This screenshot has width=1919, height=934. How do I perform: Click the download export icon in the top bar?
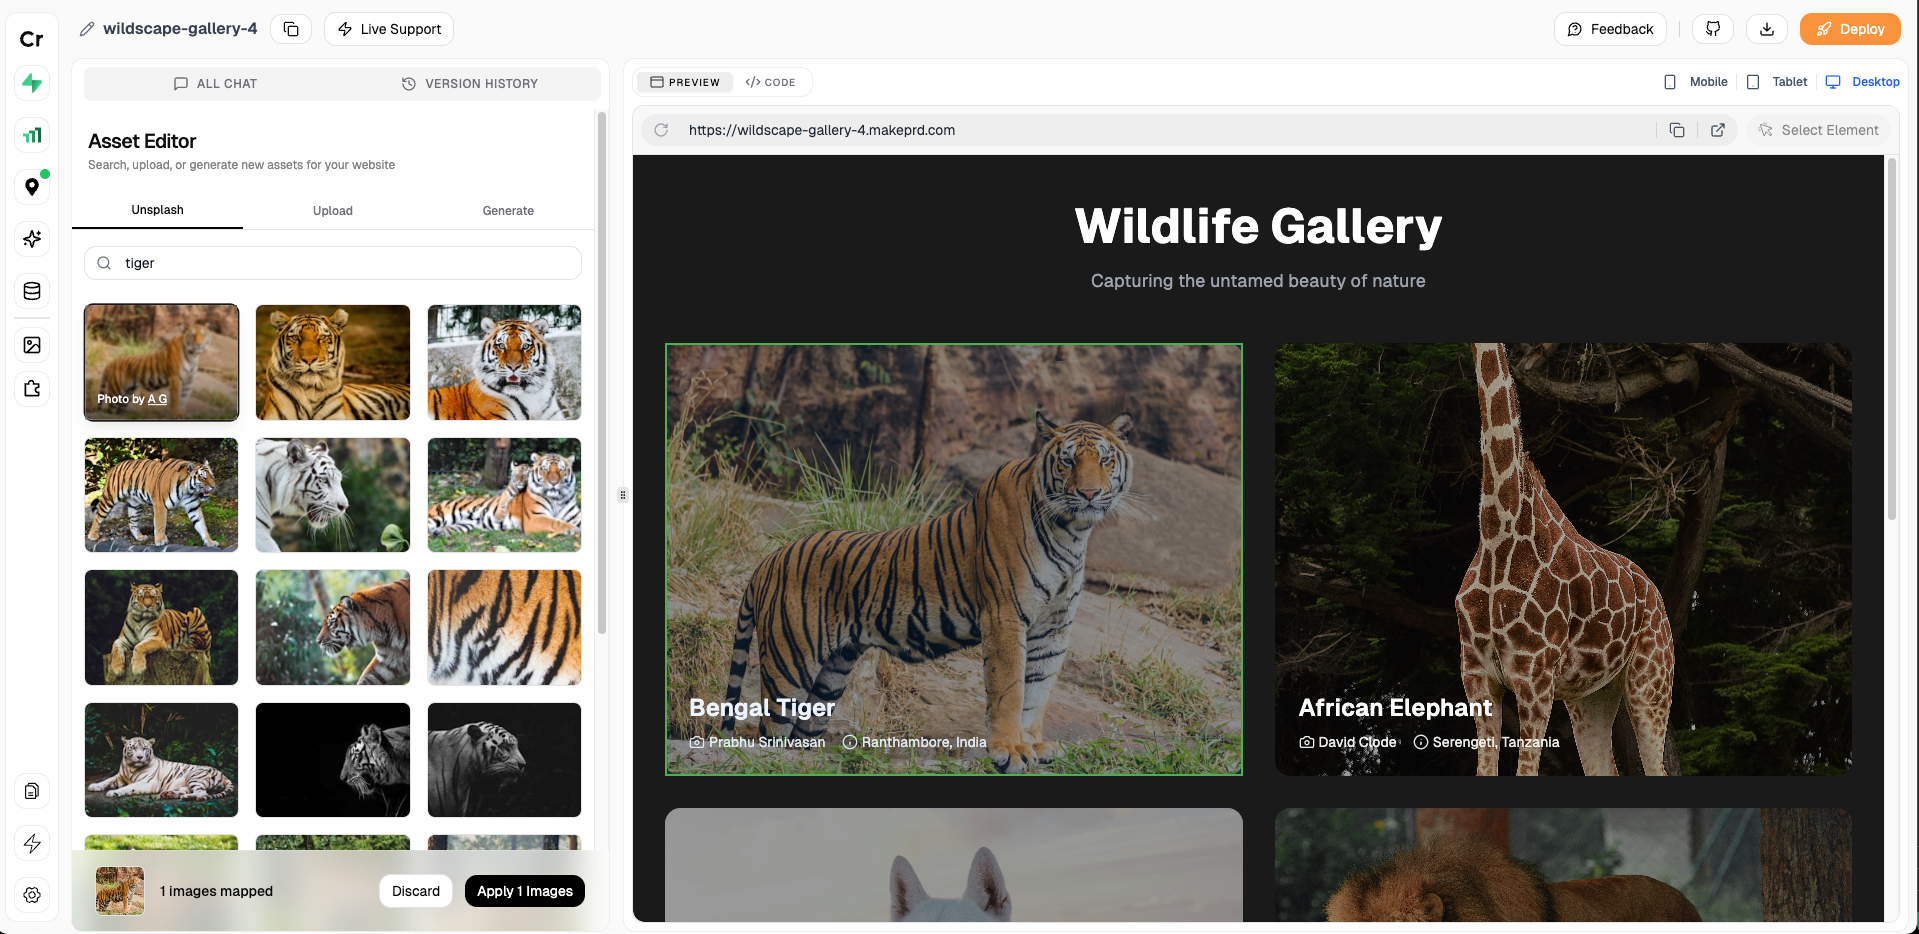coord(1766,29)
